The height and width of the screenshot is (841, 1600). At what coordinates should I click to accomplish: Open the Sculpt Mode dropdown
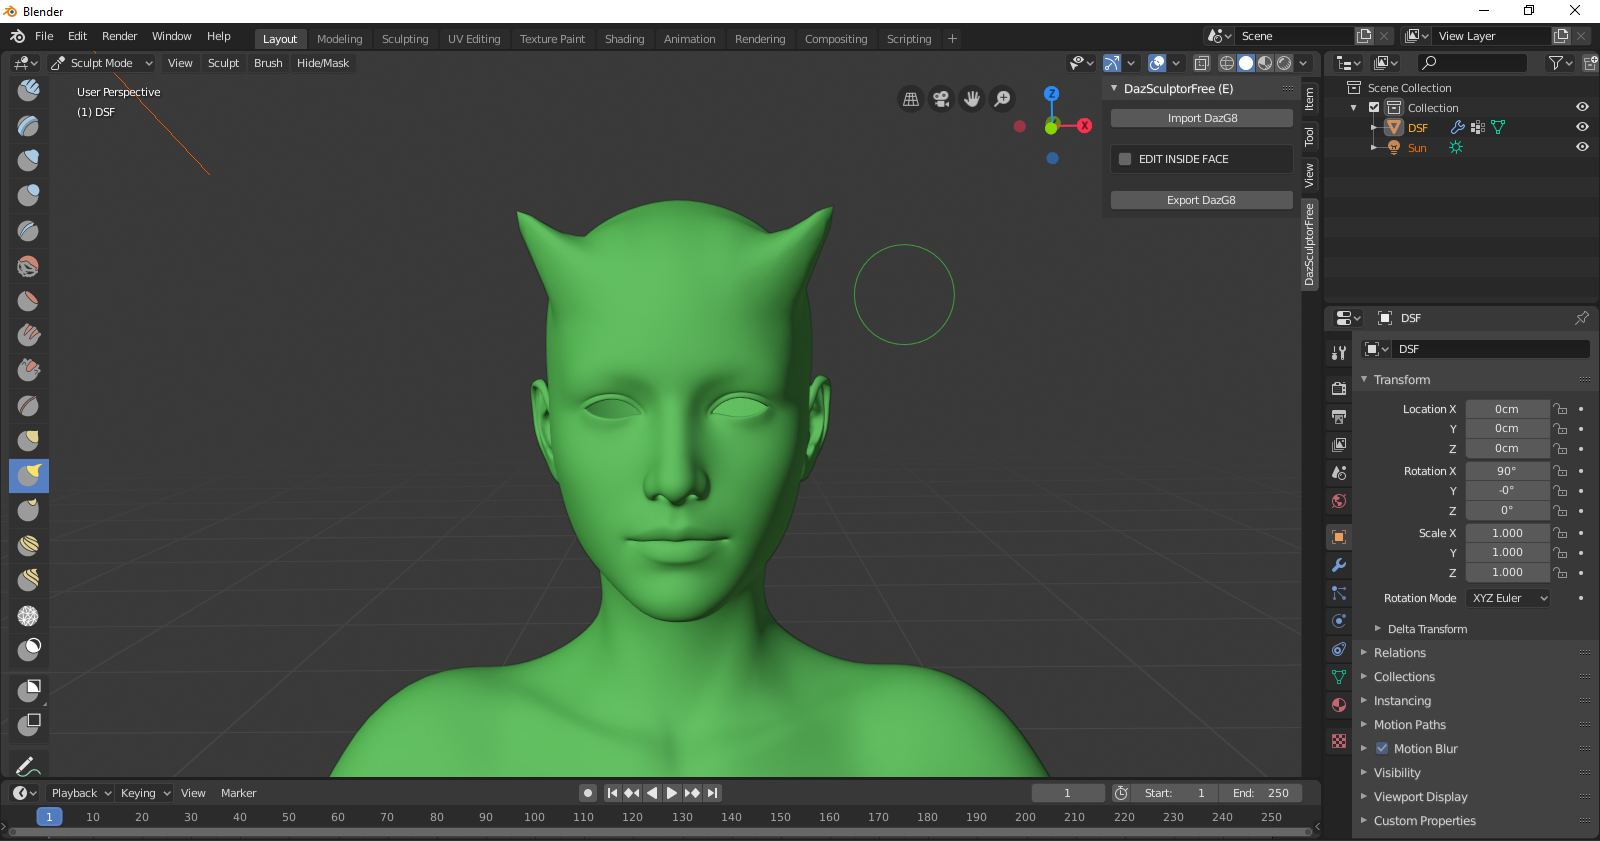tap(101, 63)
